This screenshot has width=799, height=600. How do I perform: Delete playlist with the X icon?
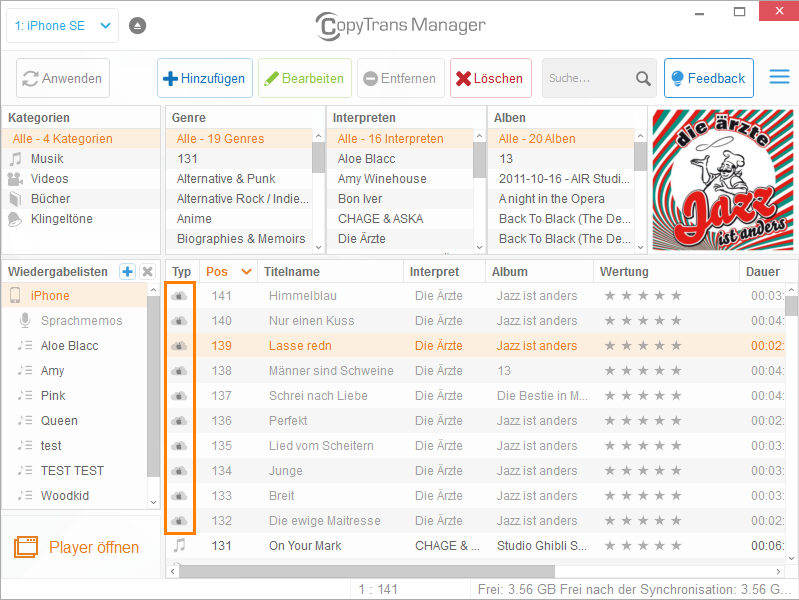(148, 271)
